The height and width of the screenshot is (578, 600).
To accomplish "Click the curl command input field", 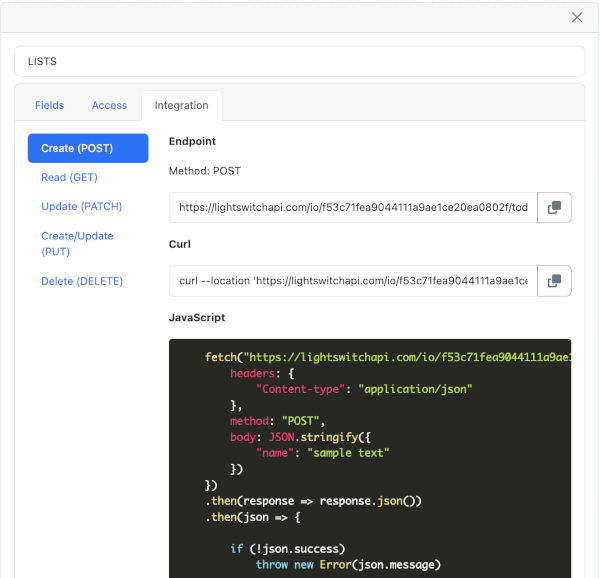I will click(353, 281).
